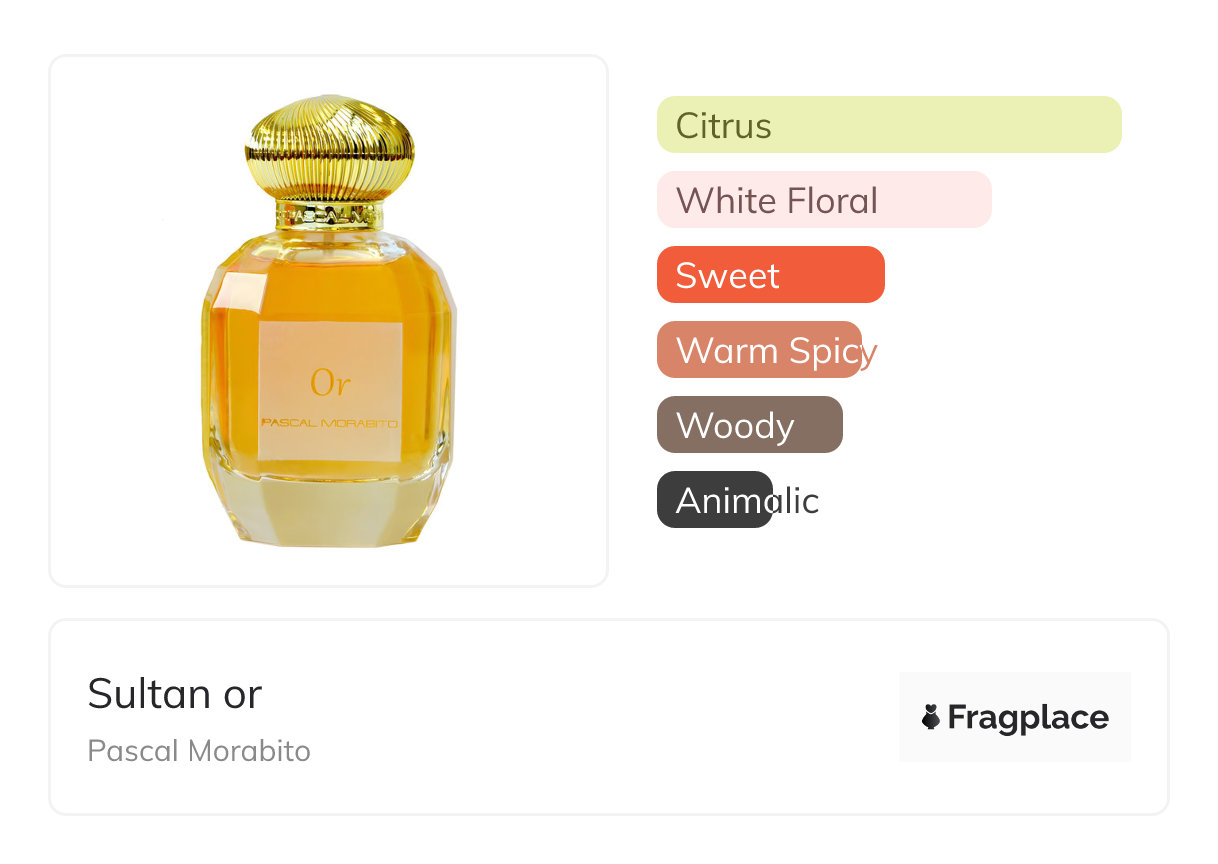Click the empty area right of the White Floral bar
The image size is (1218, 864).
[x=1060, y=200]
